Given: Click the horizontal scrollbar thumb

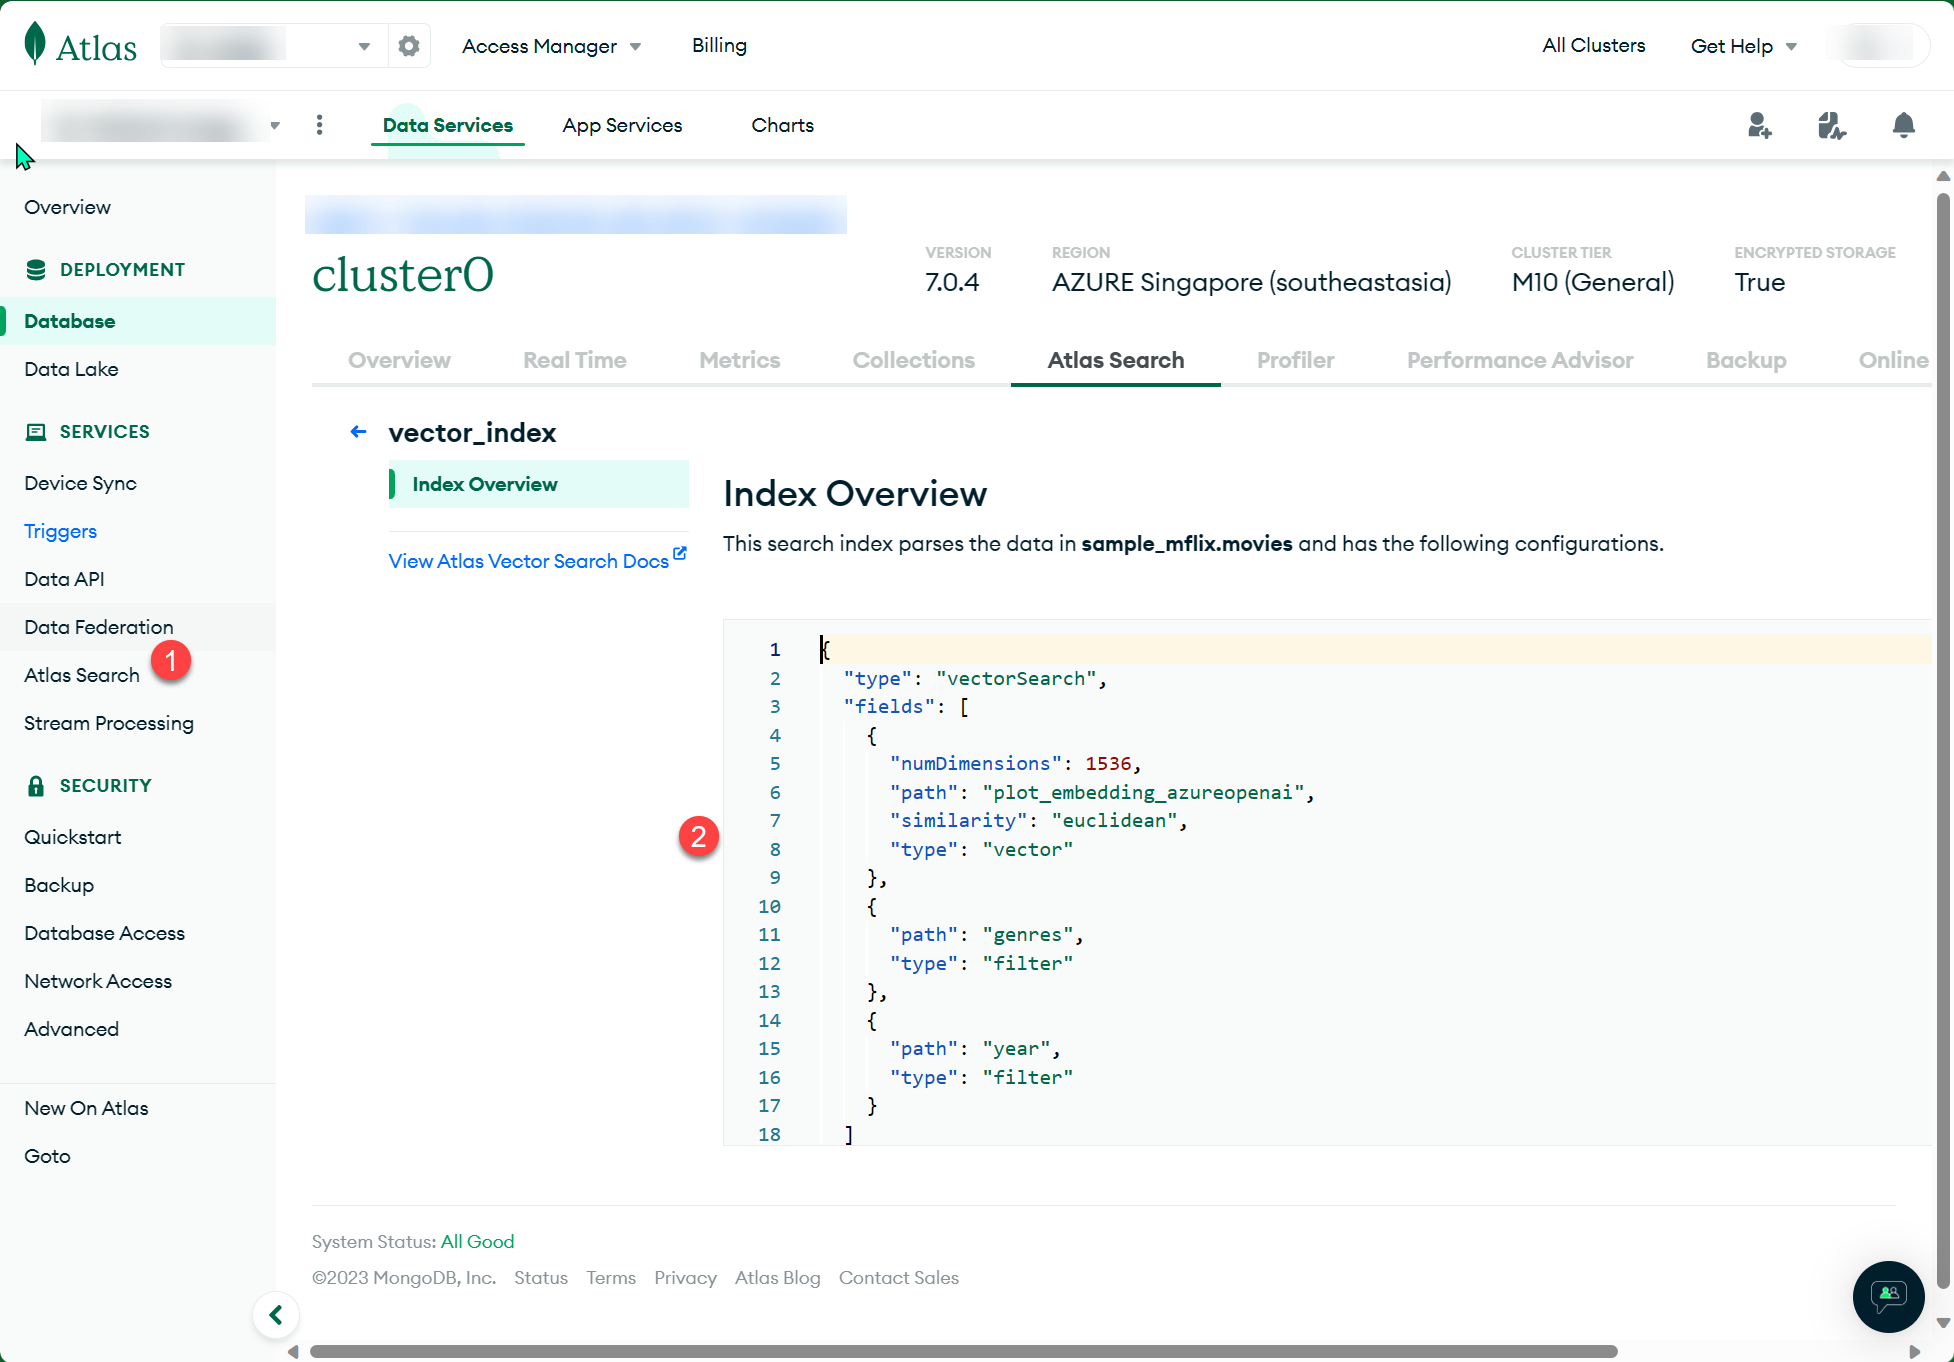Looking at the screenshot, I should [963, 1351].
